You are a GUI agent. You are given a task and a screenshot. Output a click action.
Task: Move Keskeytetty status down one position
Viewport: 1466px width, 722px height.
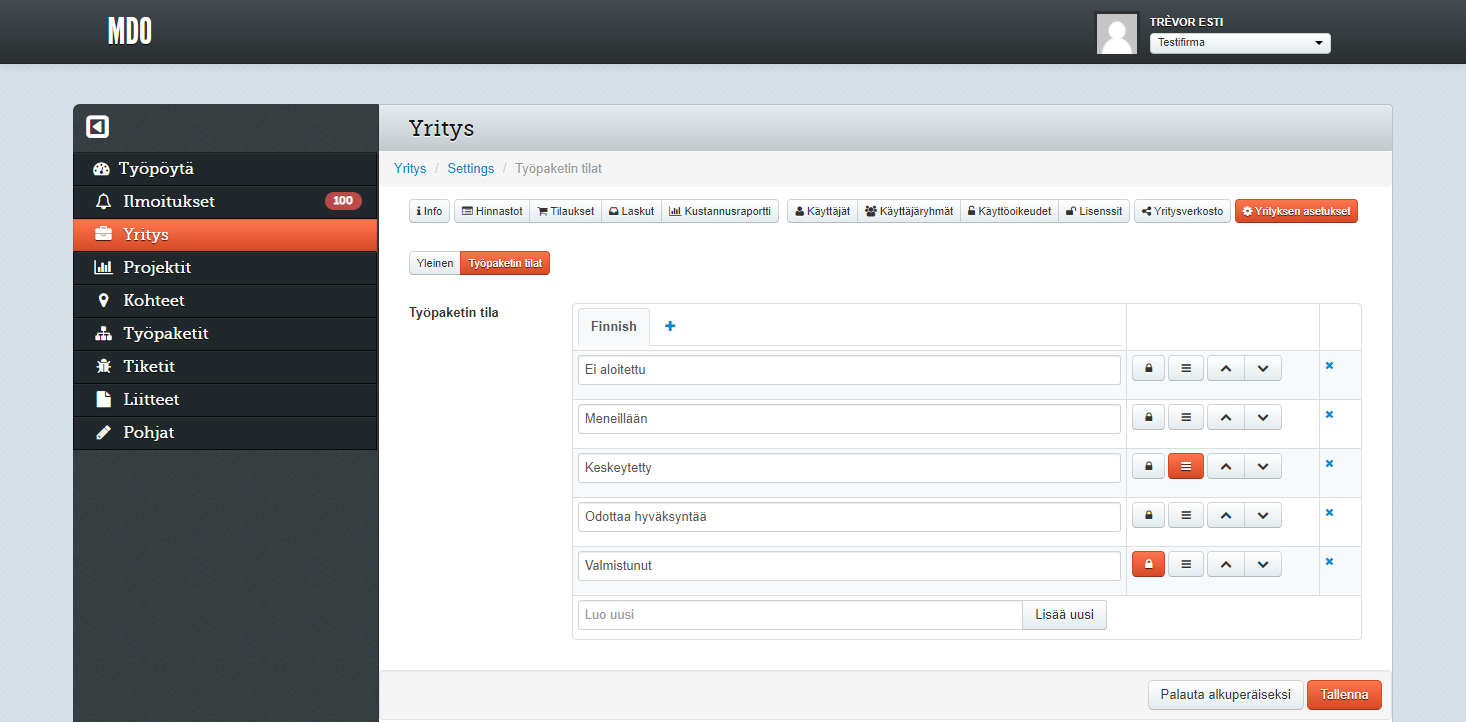(1263, 467)
